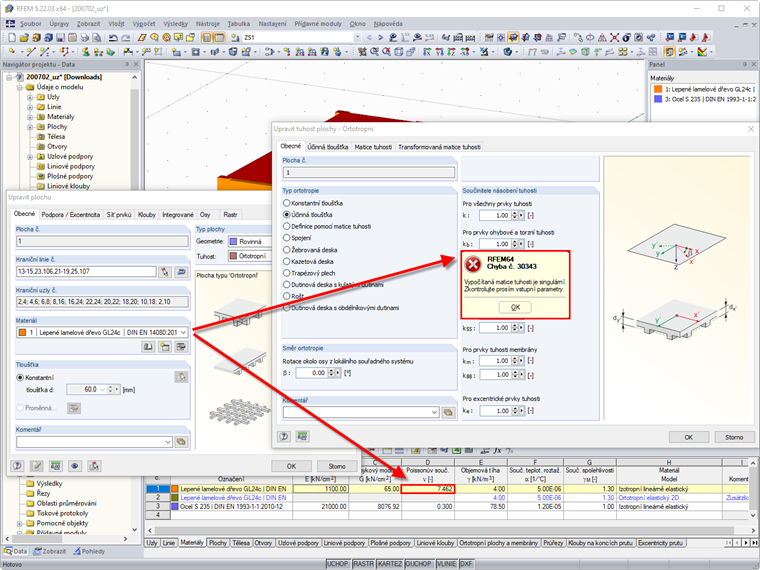Click the new line tool icon
760x570 pixels.
31,51
